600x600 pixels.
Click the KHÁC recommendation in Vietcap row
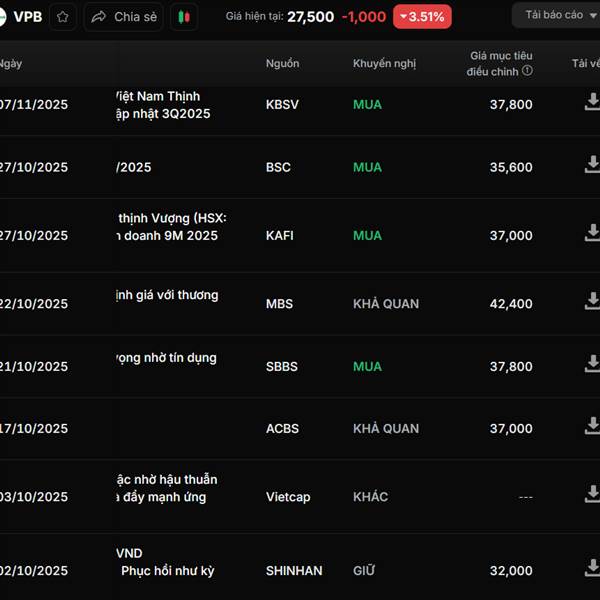(x=370, y=497)
